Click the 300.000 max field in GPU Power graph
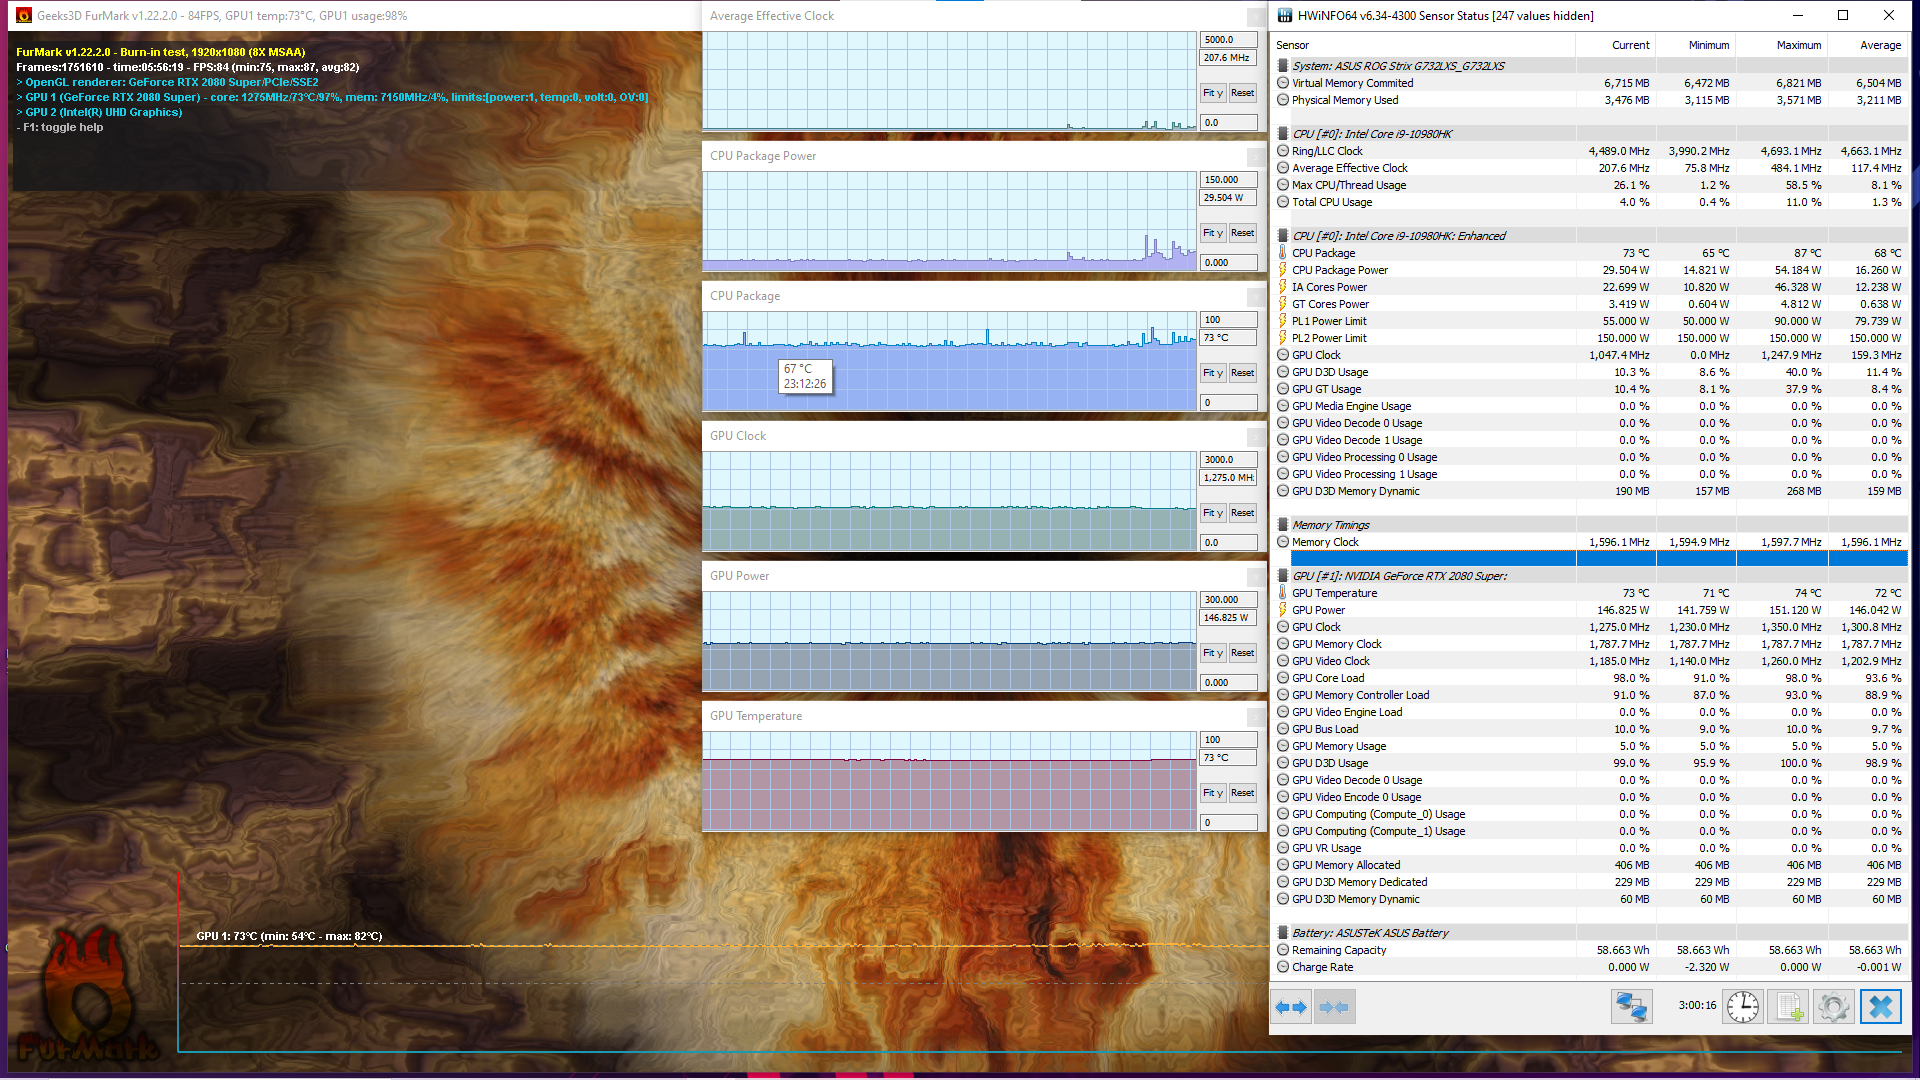 click(1228, 600)
